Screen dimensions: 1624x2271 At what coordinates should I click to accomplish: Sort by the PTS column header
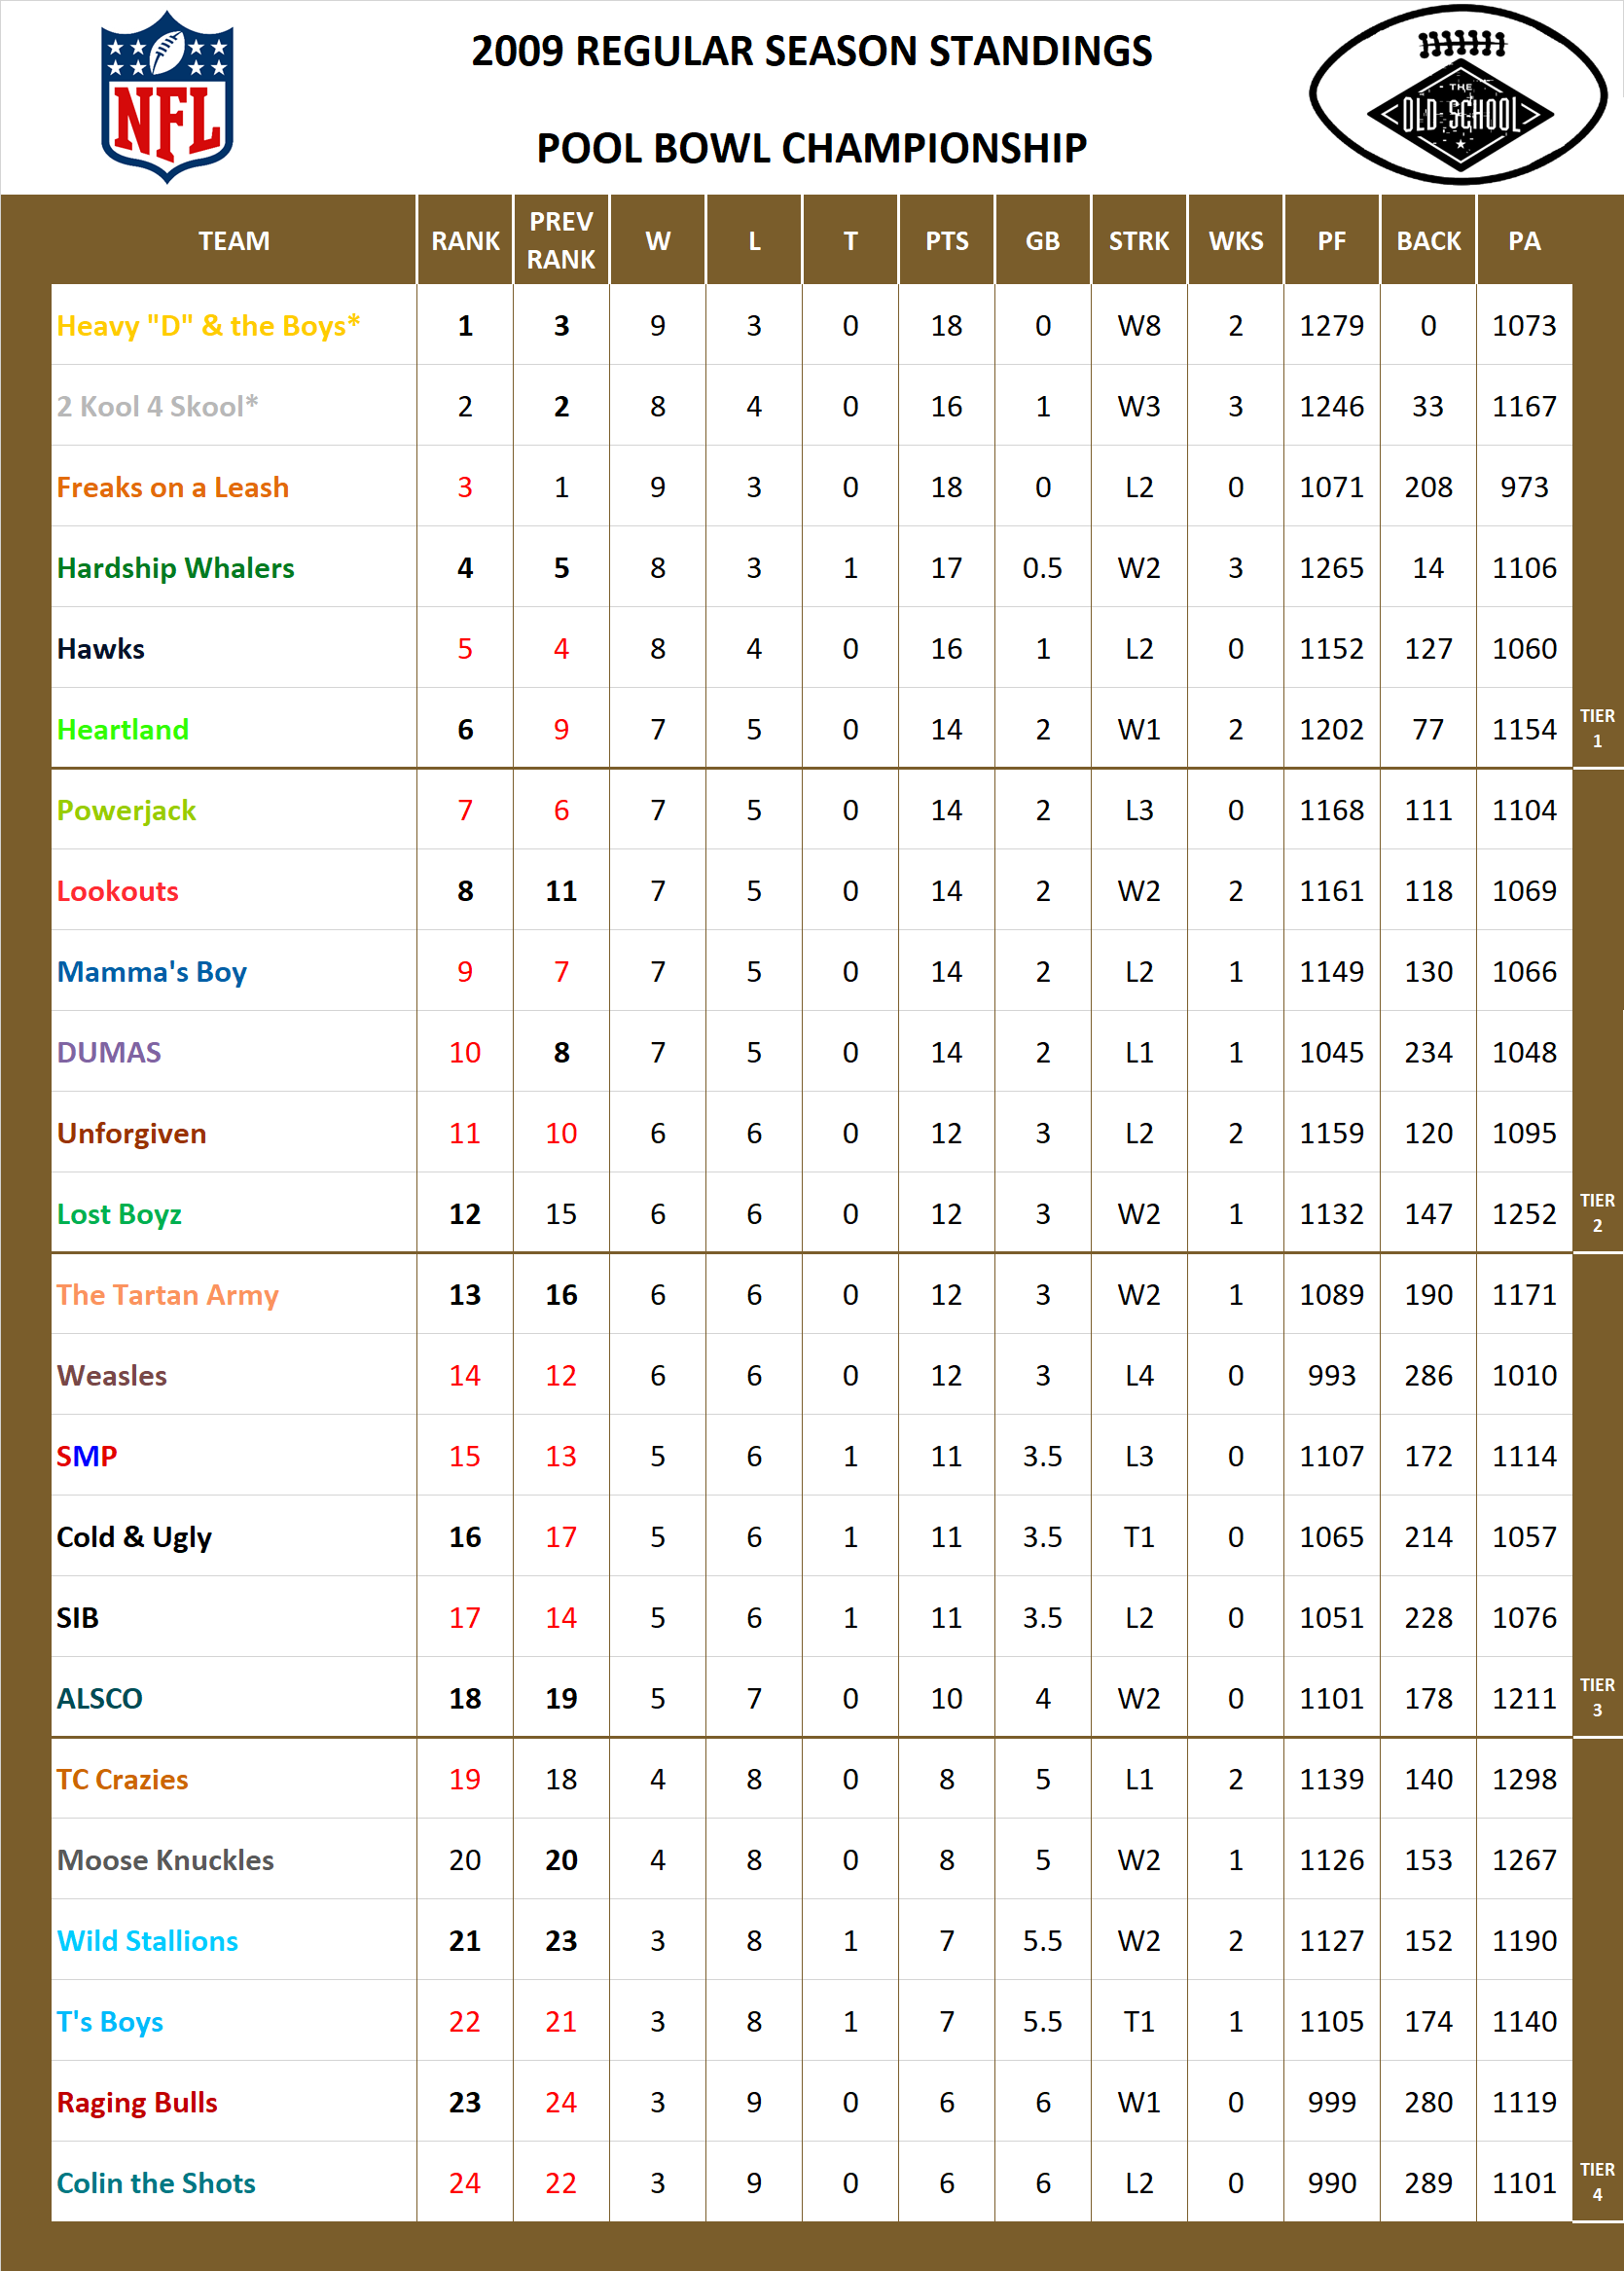pyautogui.click(x=946, y=240)
